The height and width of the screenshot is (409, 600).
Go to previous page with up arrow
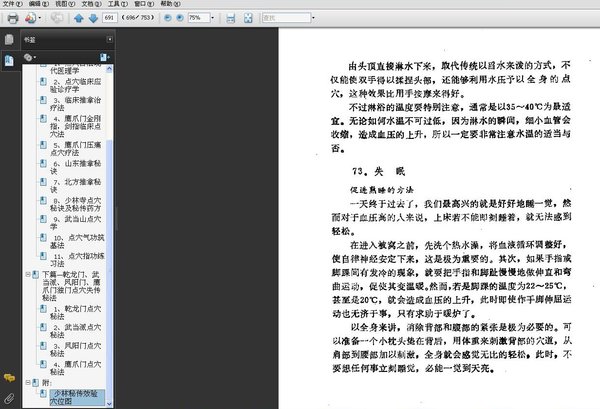click(79, 18)
